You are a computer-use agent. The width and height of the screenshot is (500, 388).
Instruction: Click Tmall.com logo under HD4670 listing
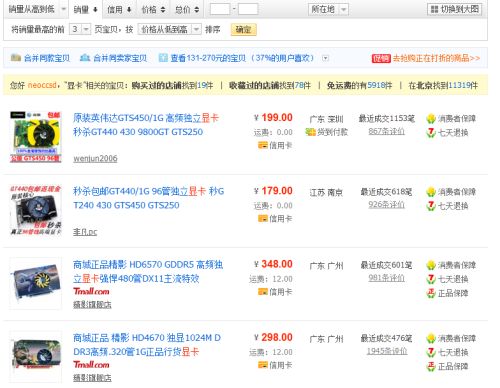pyautogui.click(x=91, y=365)
